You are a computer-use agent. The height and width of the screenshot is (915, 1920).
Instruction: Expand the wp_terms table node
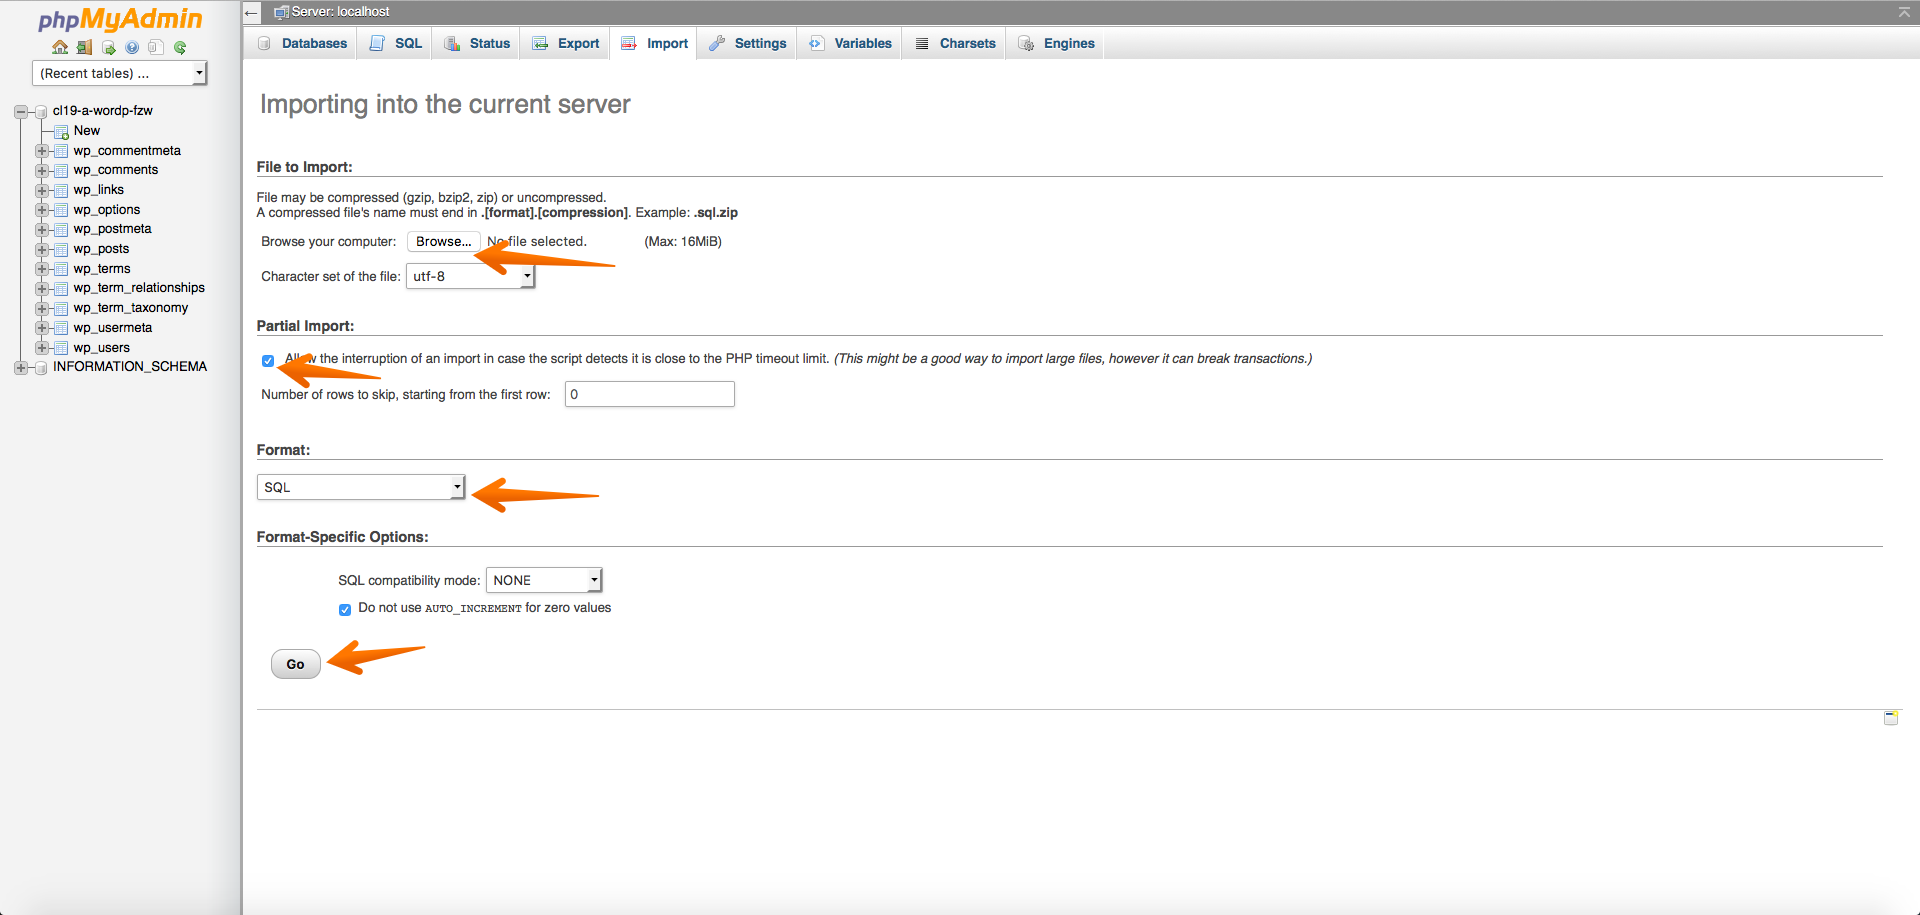[x=41, y=269]
